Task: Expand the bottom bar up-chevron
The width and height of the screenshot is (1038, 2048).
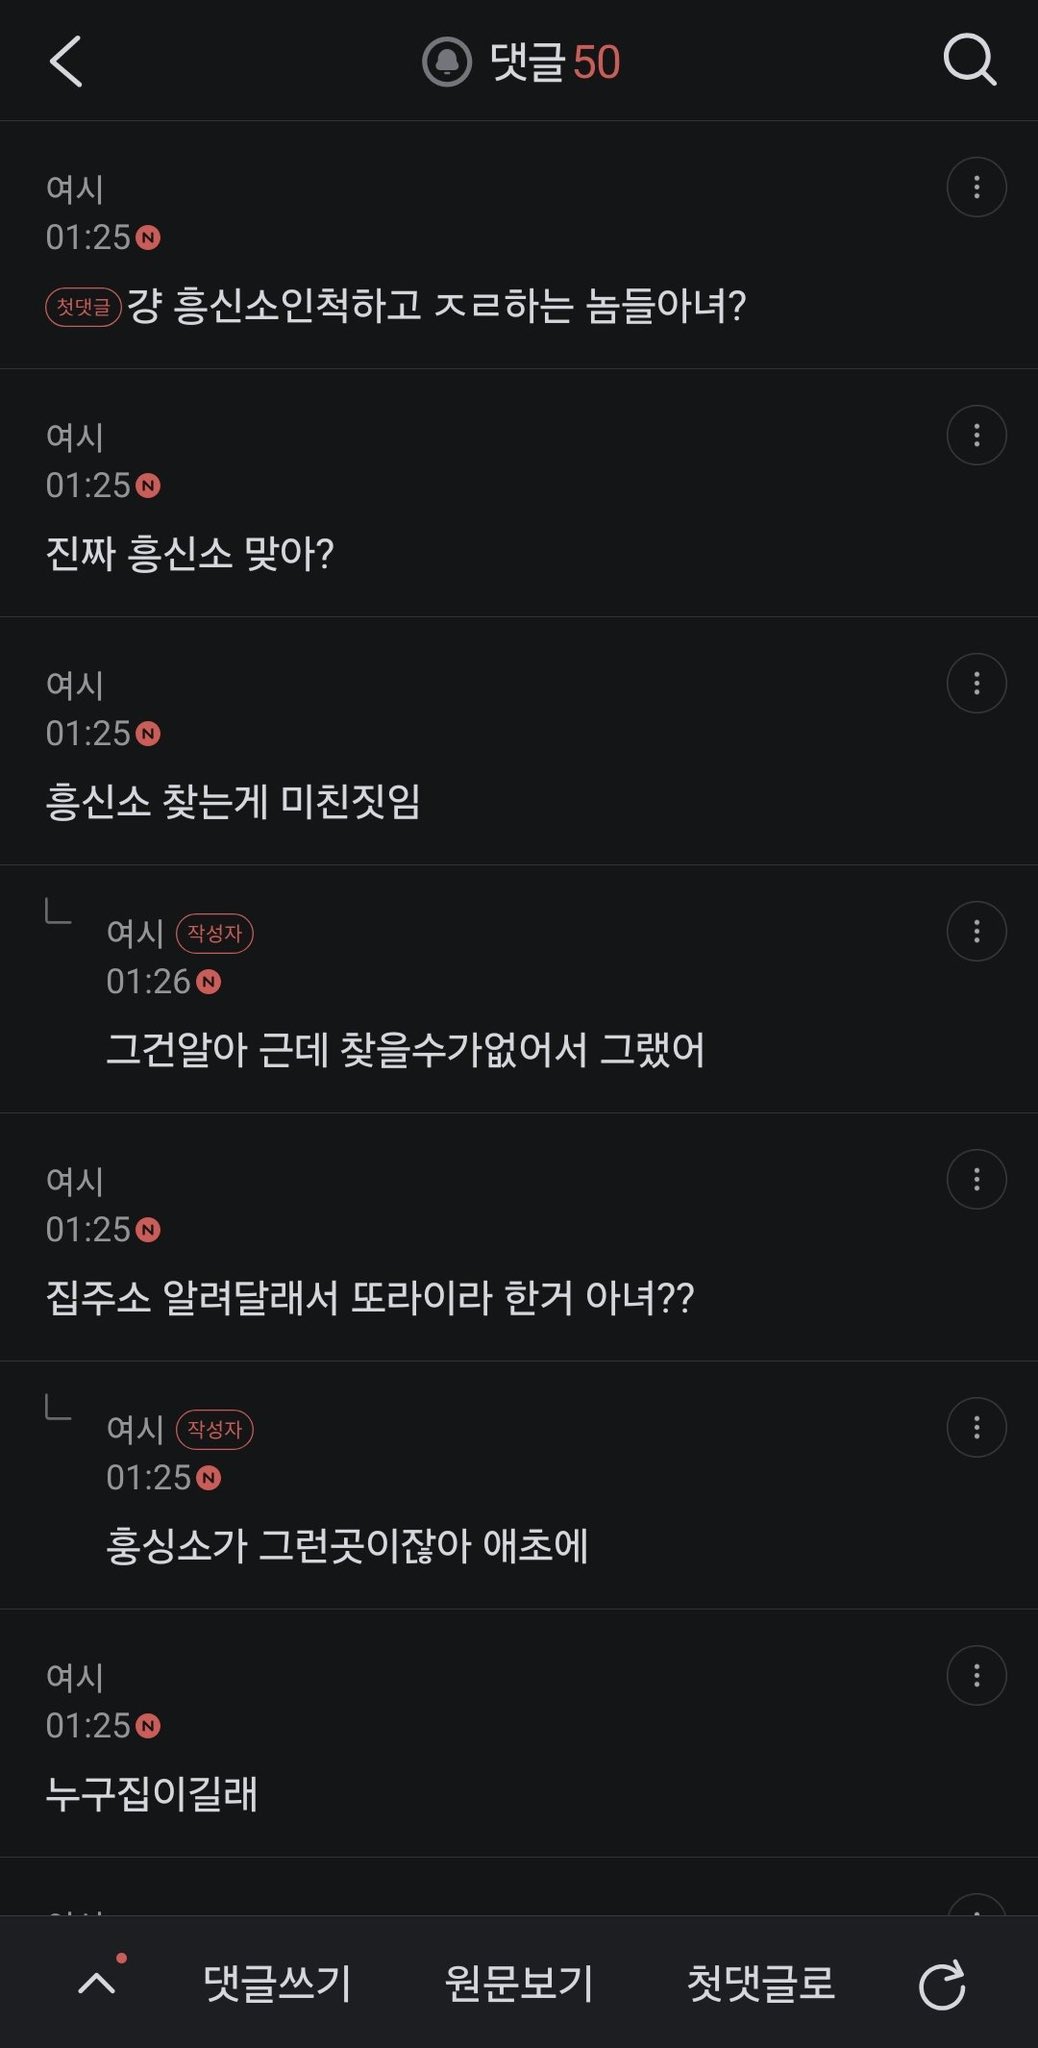Action: click(97, 1983)
